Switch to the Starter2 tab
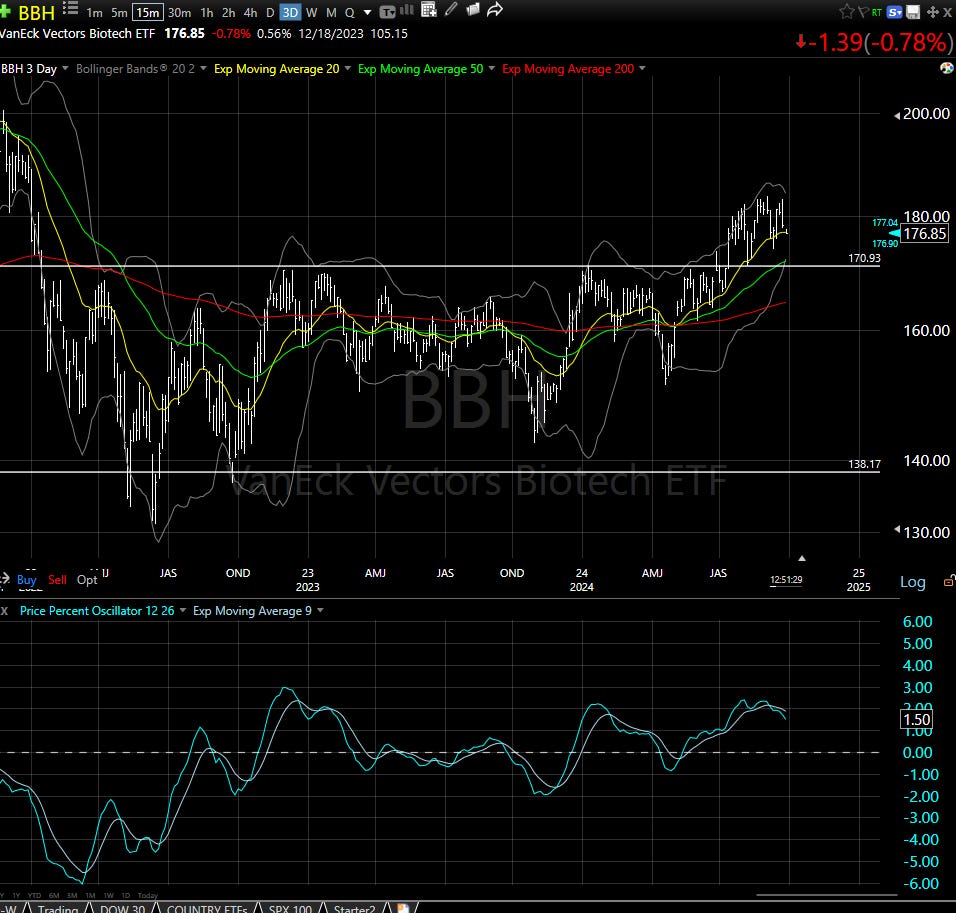Image resolution: width=956 pixels, height=913 pixels. coord(354,908)
